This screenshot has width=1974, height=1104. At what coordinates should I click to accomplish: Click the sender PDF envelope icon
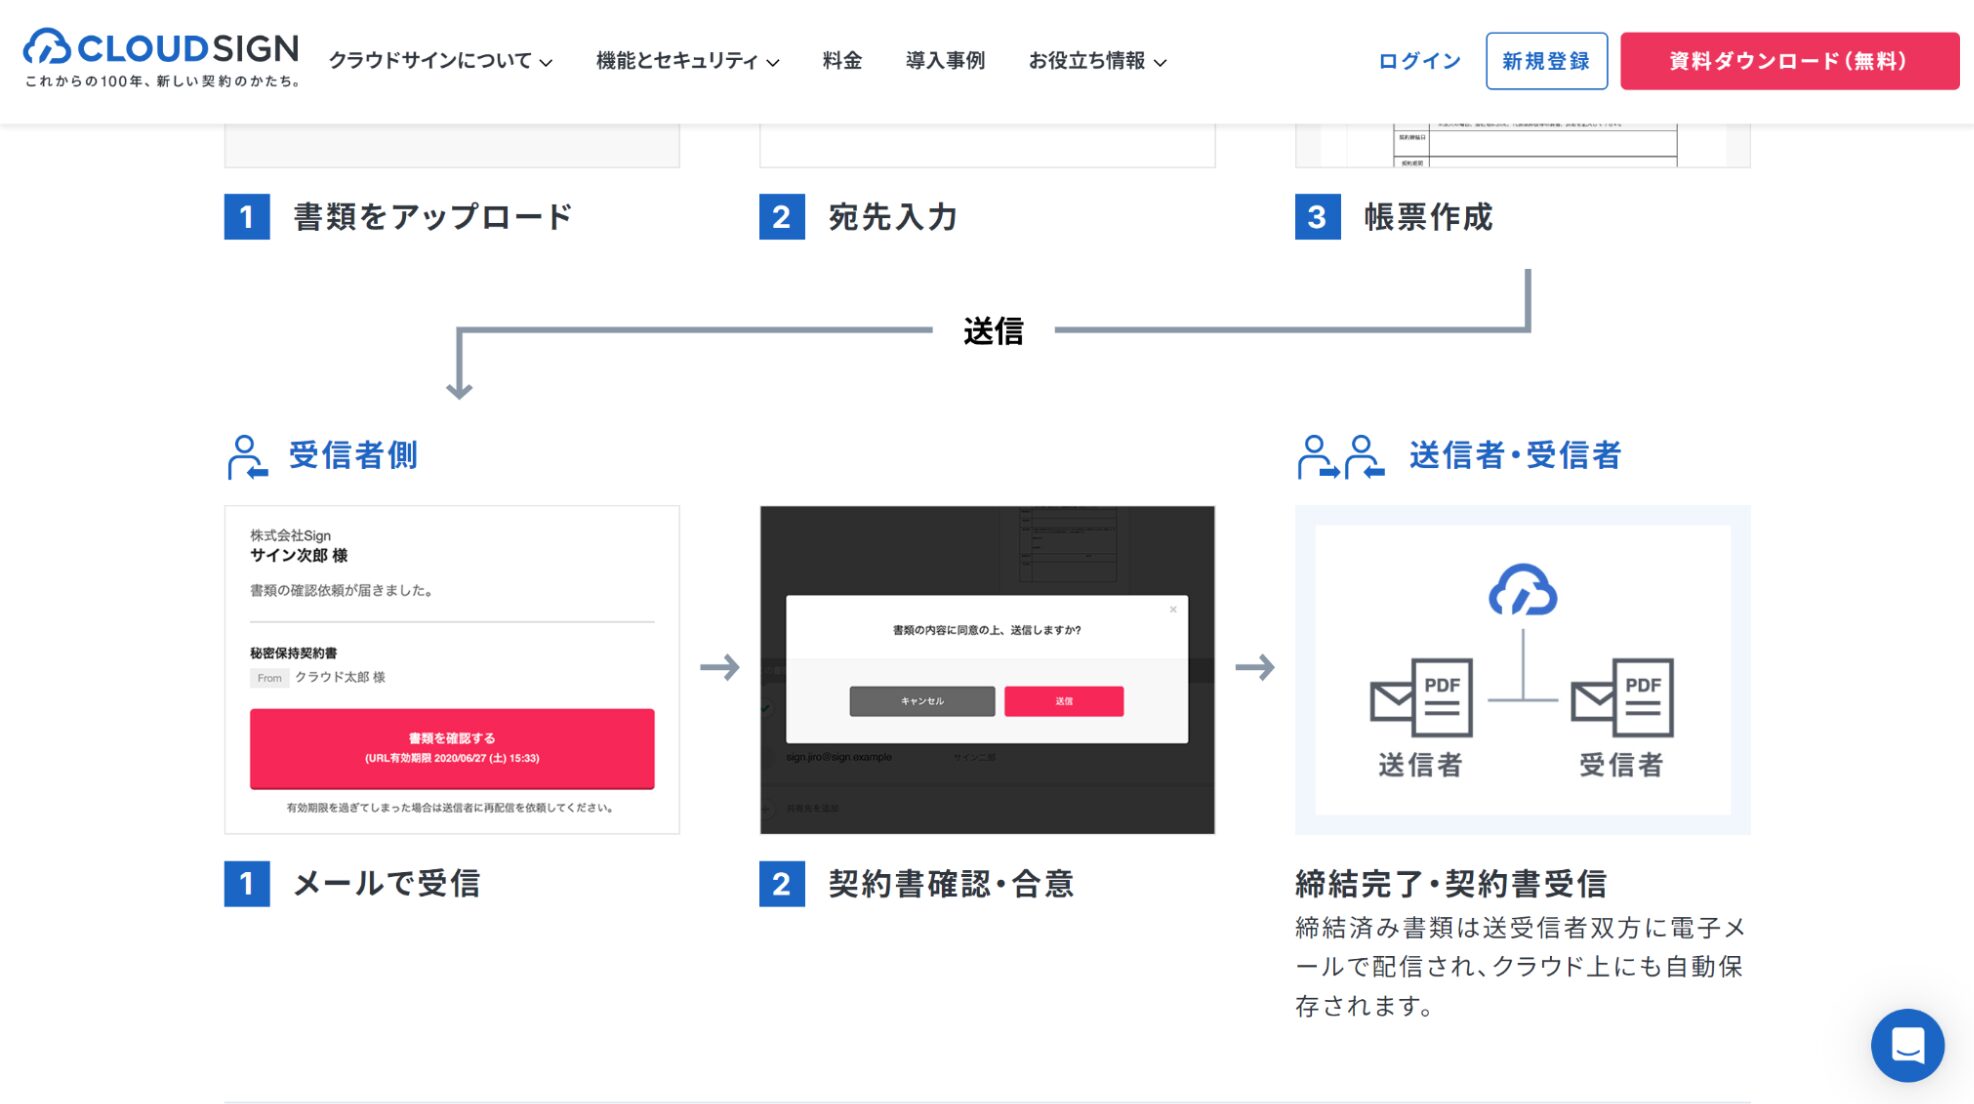[x=1421, y=697]
